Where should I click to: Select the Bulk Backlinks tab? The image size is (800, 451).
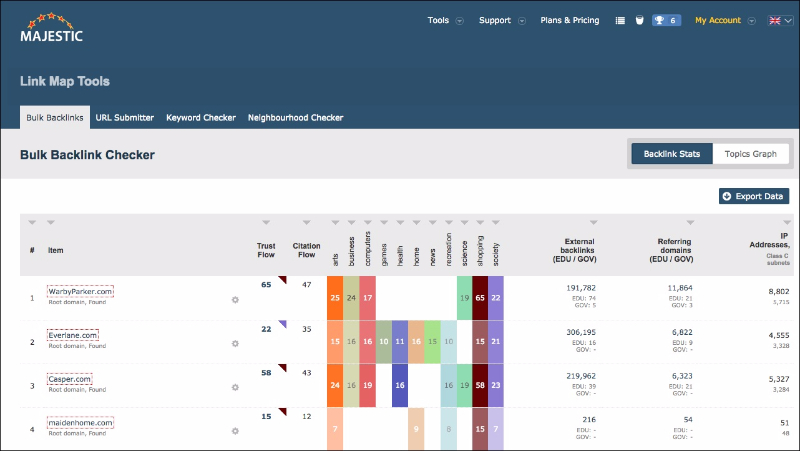(x=55, y=117)
